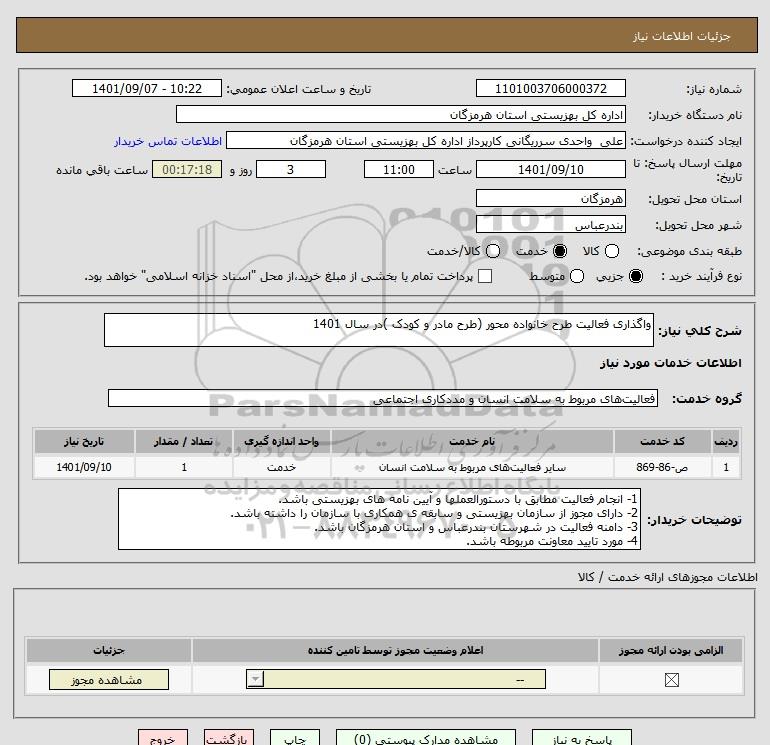Click the announcement date field 1401/09/07 - 10:22
The image size is (770, 745).
pos(147,88)
